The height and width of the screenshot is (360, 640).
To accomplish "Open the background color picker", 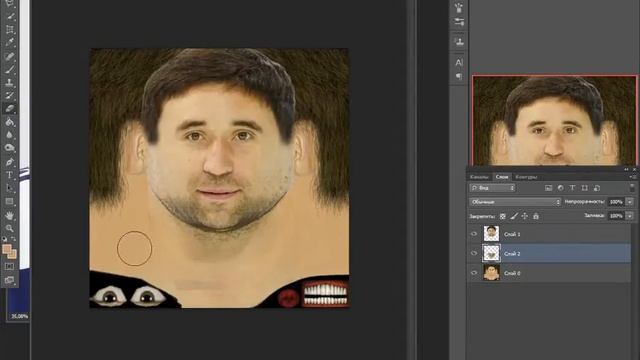I will click(x=13, y=255).
